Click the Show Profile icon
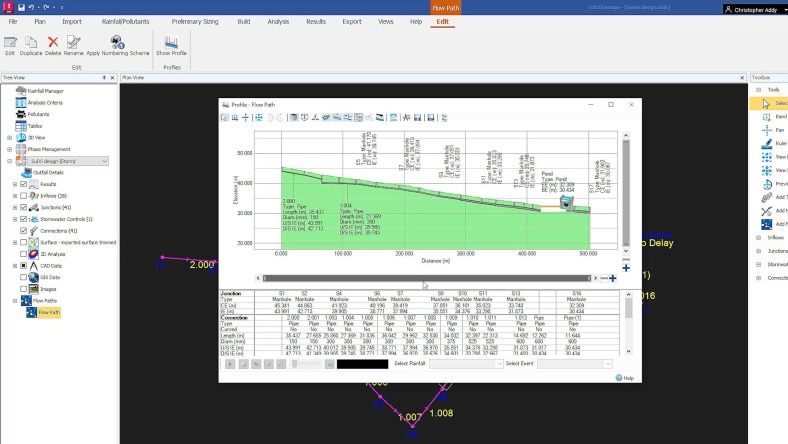Screen dimensions: 788x444 [x=171, y=45]
